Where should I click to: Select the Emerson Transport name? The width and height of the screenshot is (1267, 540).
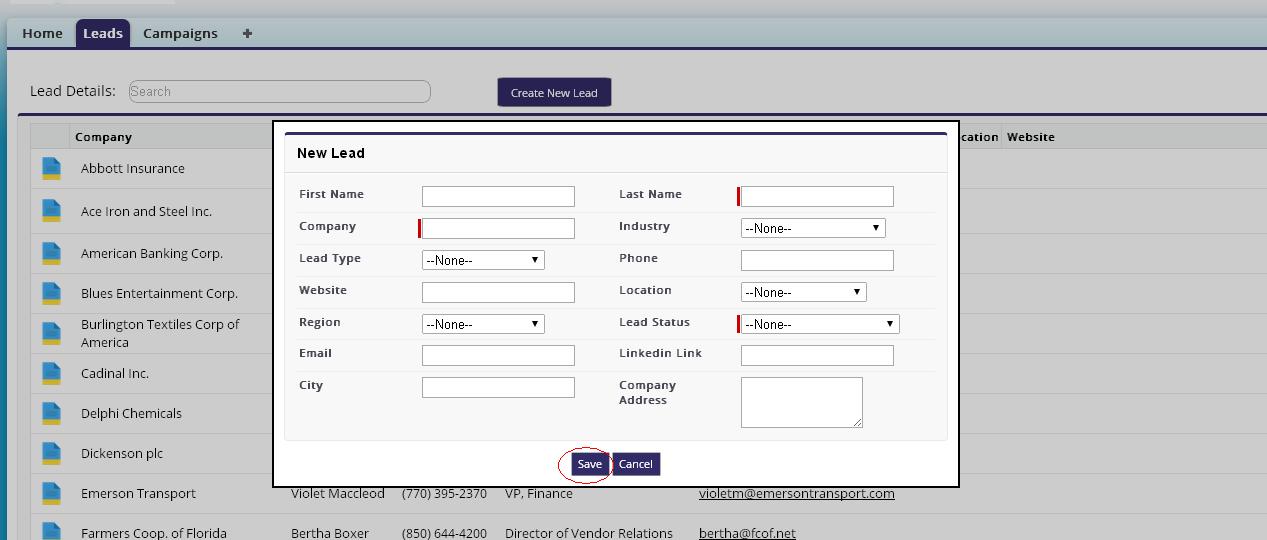tap(138, 493)
